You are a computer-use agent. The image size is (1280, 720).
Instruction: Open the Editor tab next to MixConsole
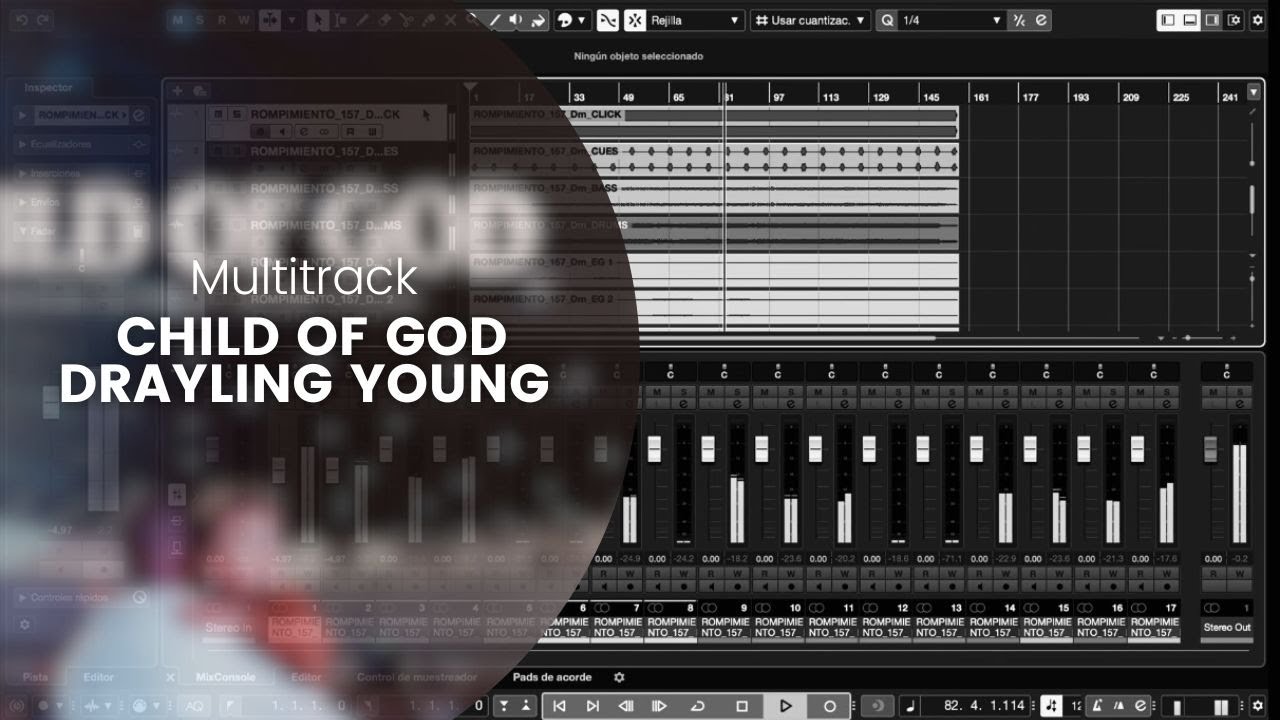tap(306, 677)
